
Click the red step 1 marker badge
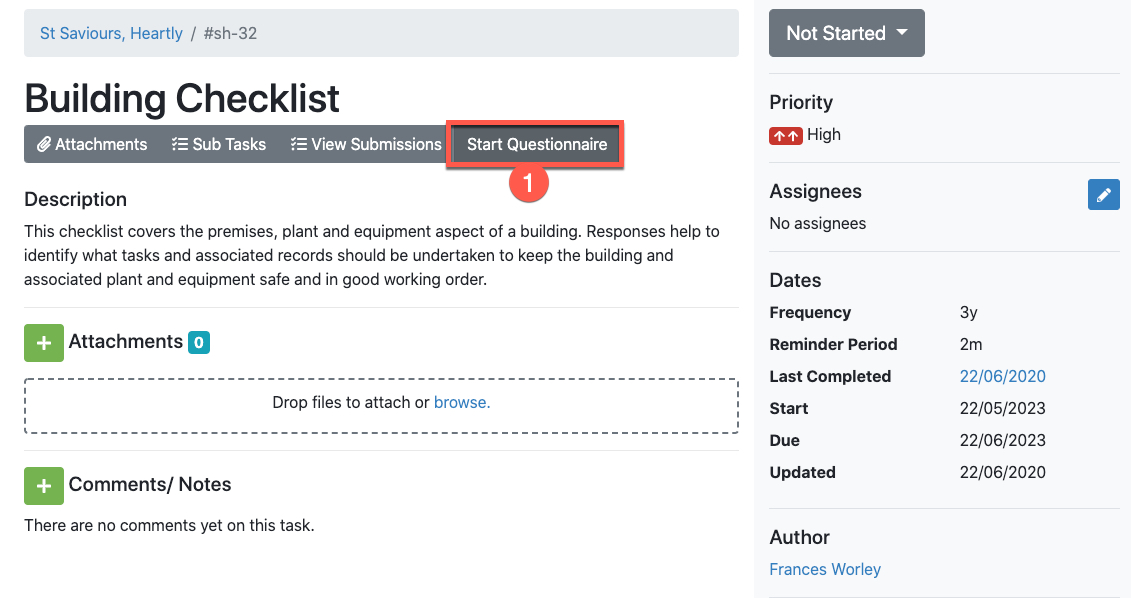[529, 183]
